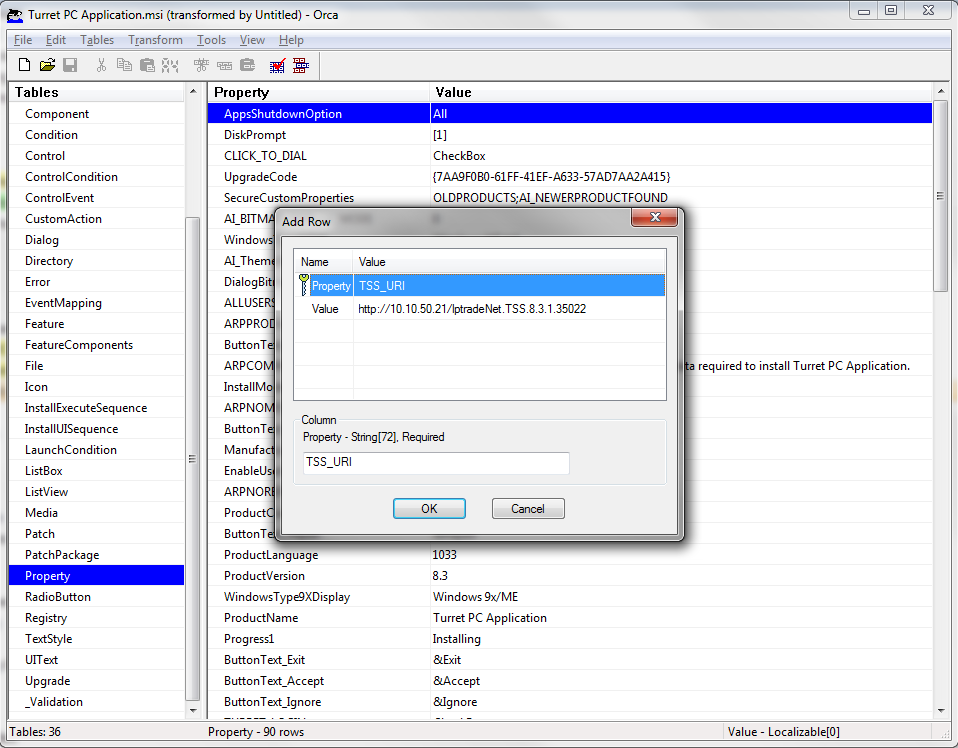Open the Tables menu

(97, 40)
